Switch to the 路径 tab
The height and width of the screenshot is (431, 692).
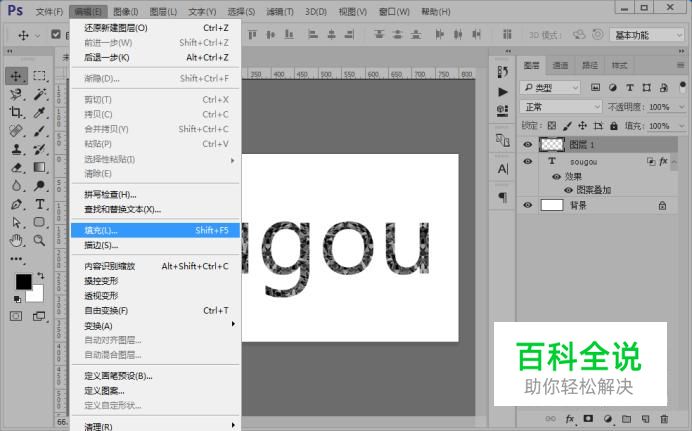point(590,66)
